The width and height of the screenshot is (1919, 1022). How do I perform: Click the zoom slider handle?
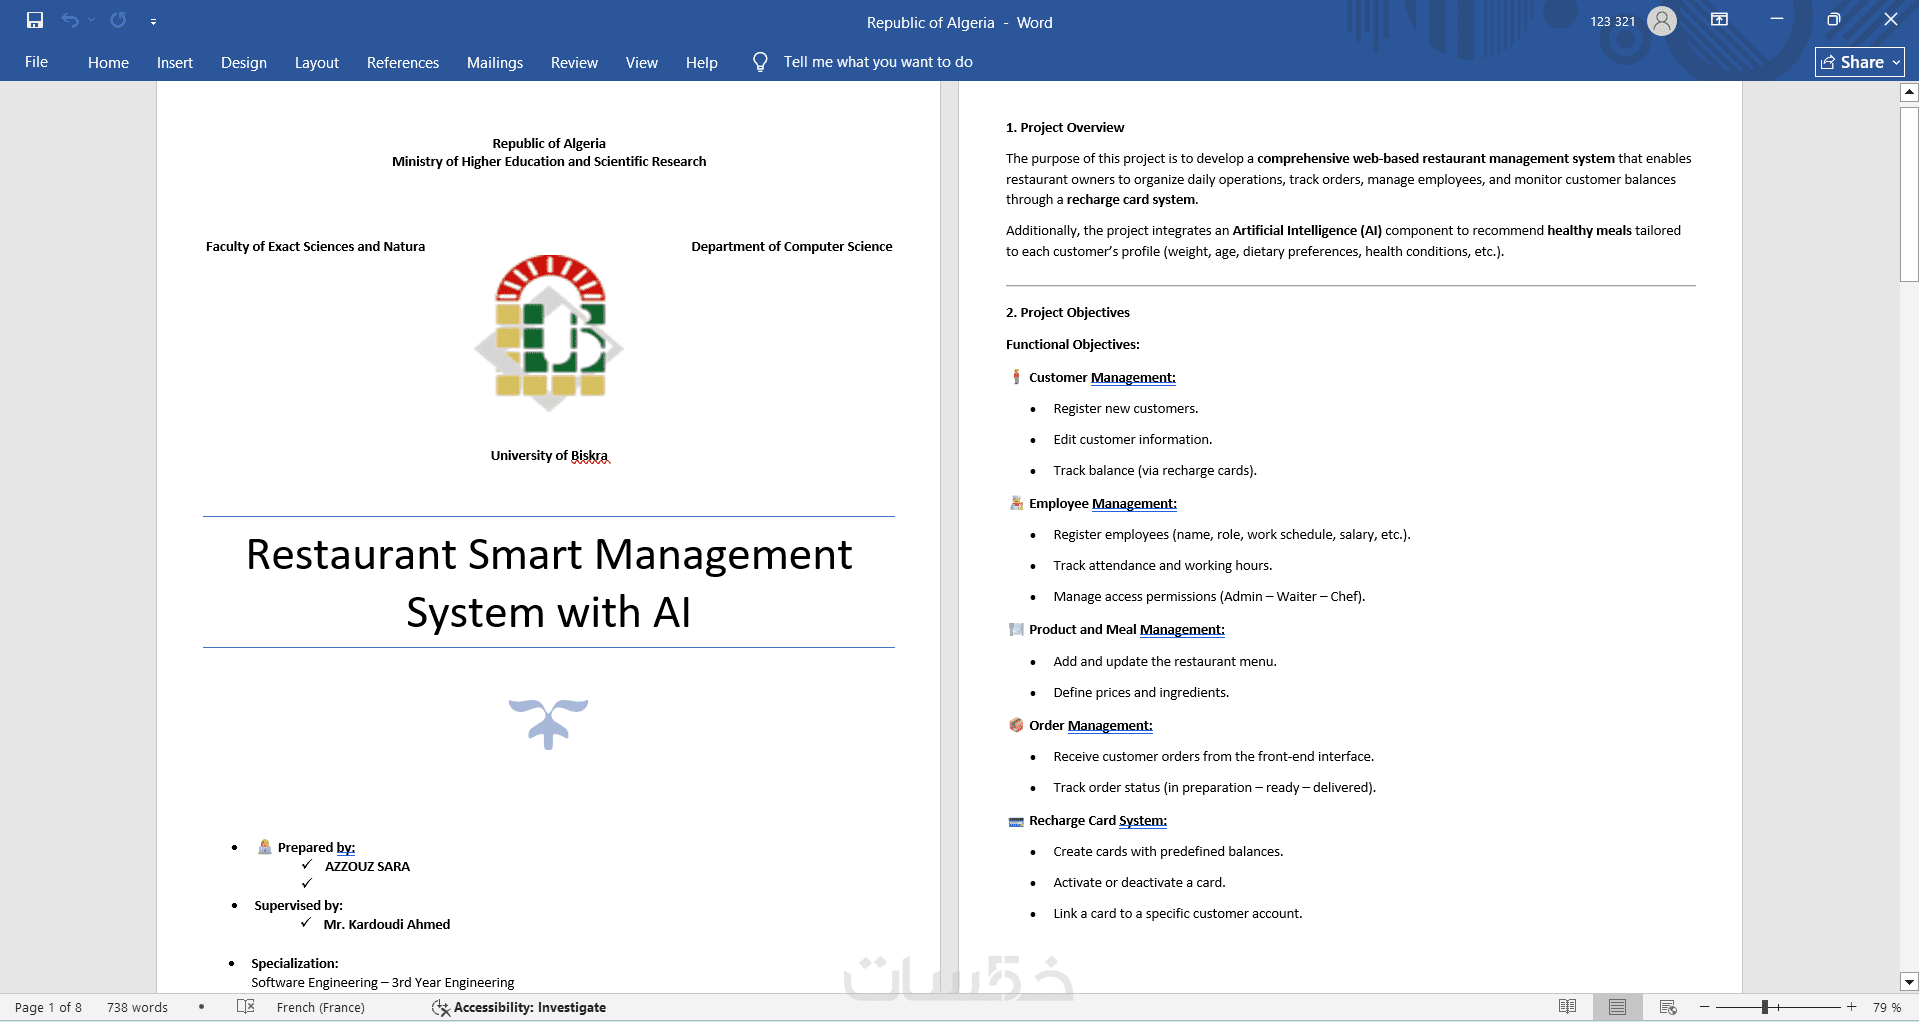pyautogui.click(x=1765, y=1007)
